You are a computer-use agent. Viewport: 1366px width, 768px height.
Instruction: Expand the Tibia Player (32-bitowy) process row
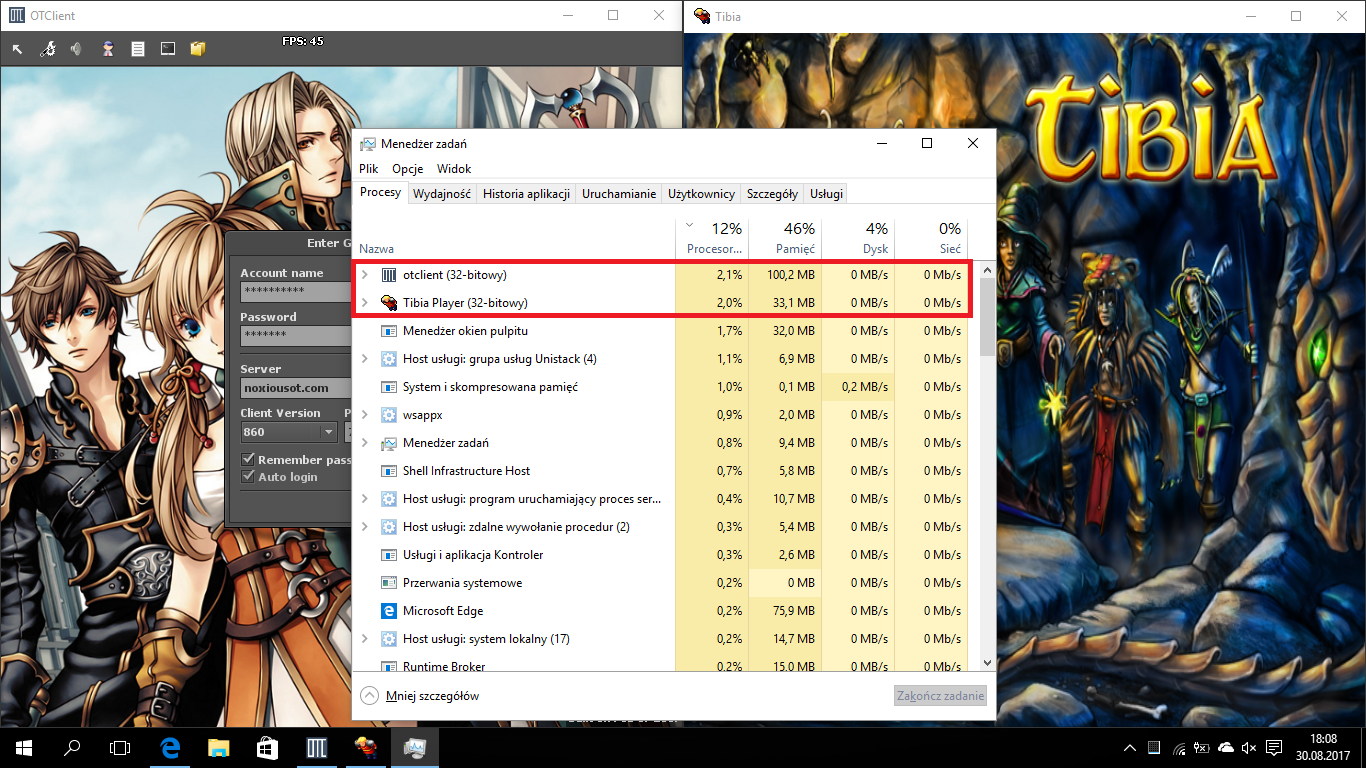365,303
